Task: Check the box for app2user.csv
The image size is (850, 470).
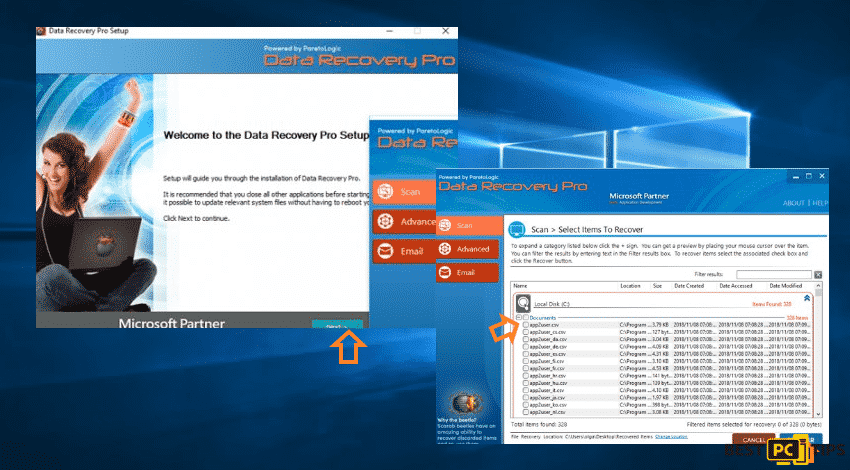Action: [526, 325]
